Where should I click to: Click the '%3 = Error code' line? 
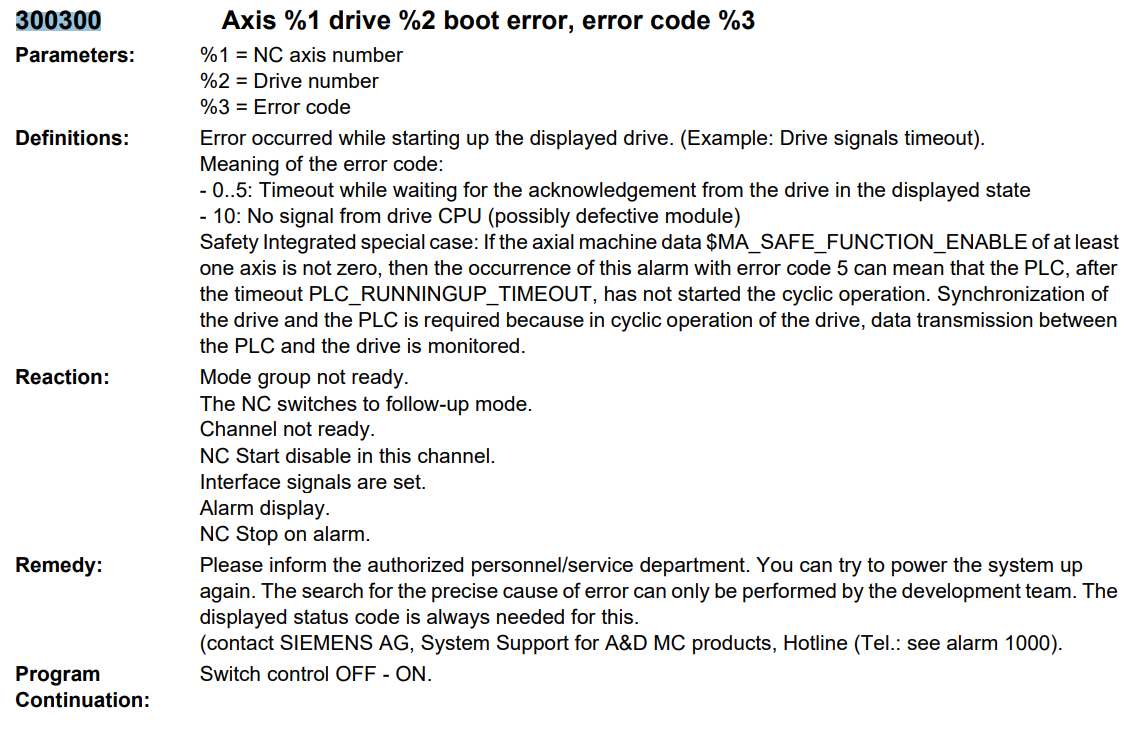(275, 107)
